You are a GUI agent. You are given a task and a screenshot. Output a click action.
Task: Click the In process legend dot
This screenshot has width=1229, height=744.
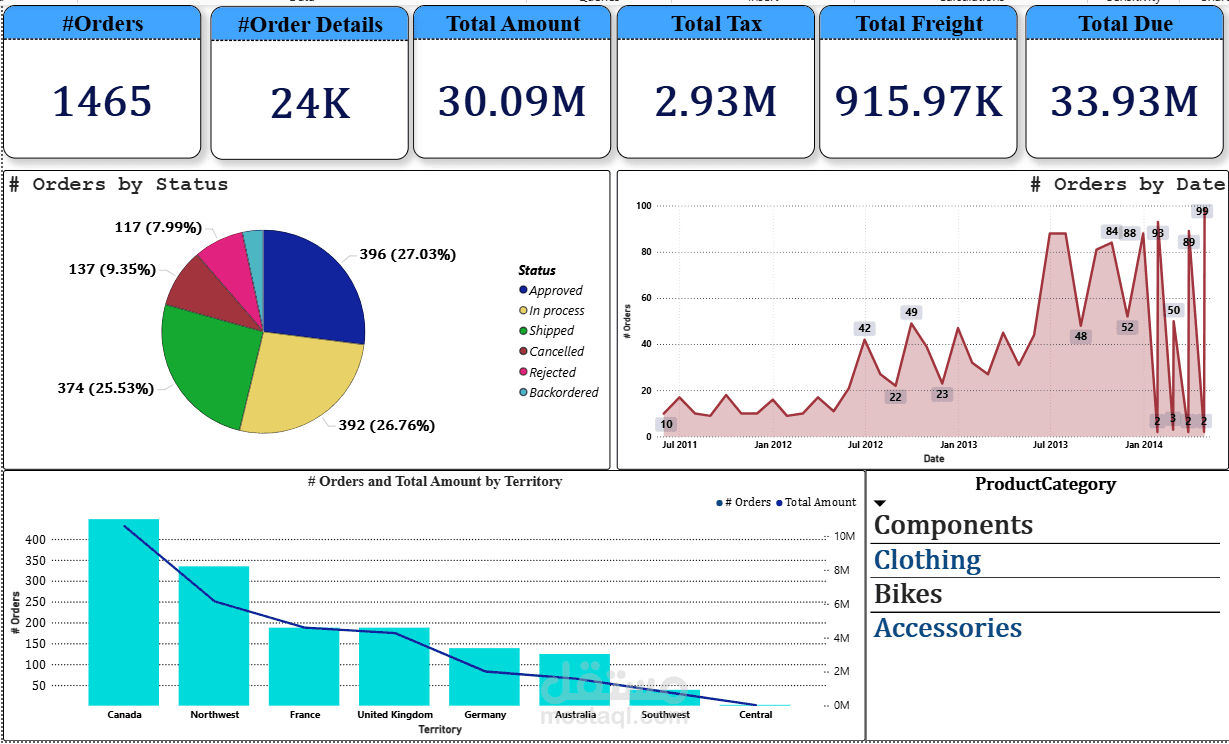(x=523, y=311)
